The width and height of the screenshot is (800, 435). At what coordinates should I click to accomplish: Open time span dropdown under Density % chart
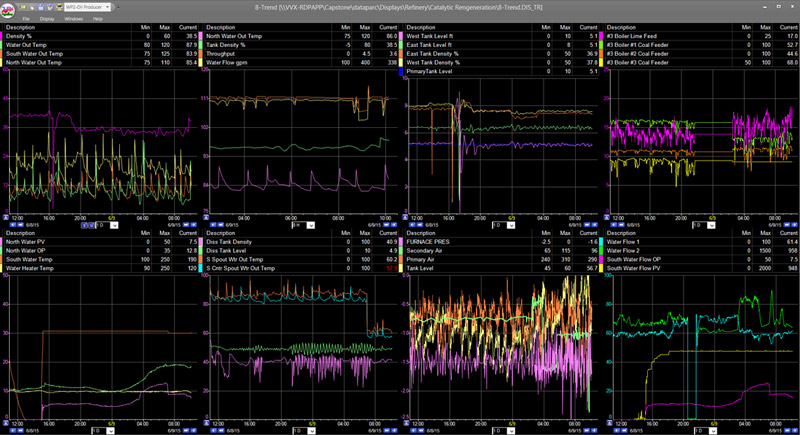(x=114, y=225)
